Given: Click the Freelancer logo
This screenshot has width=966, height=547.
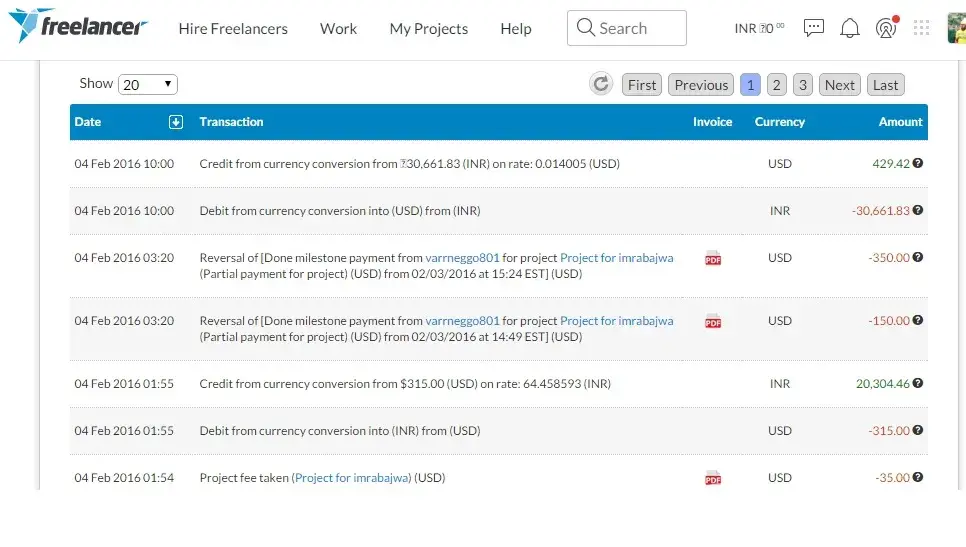Looking at the screenshot, I should 78,26.
